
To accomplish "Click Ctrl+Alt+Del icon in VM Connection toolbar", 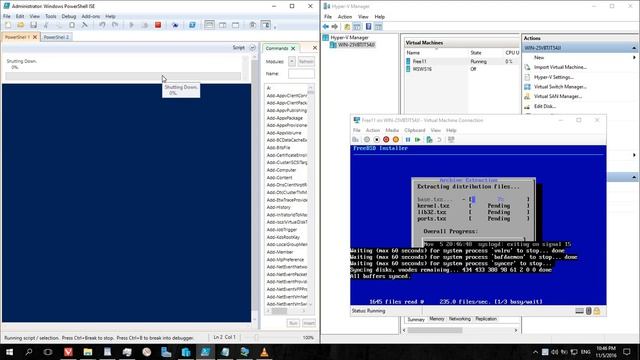I will [x=356, y=140].
